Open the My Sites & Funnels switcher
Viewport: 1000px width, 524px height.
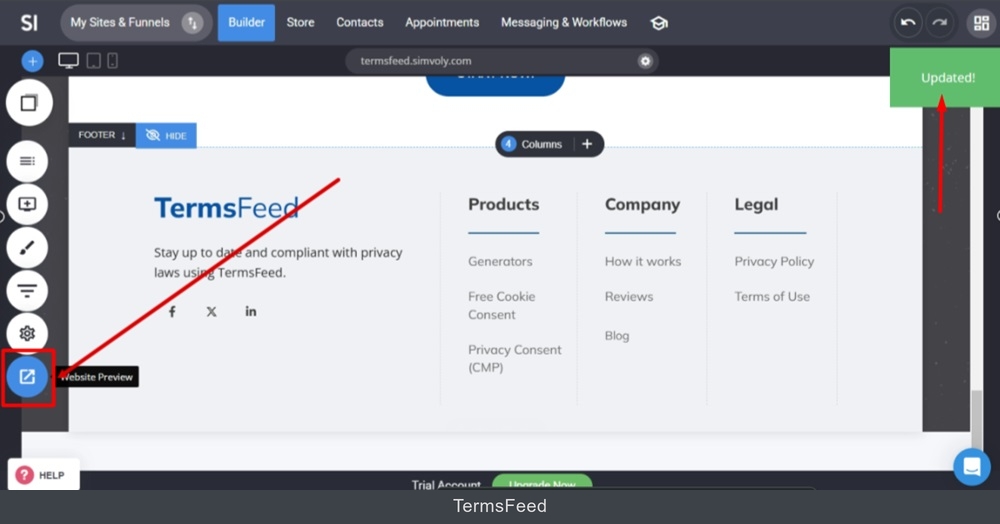coord(136,23)
